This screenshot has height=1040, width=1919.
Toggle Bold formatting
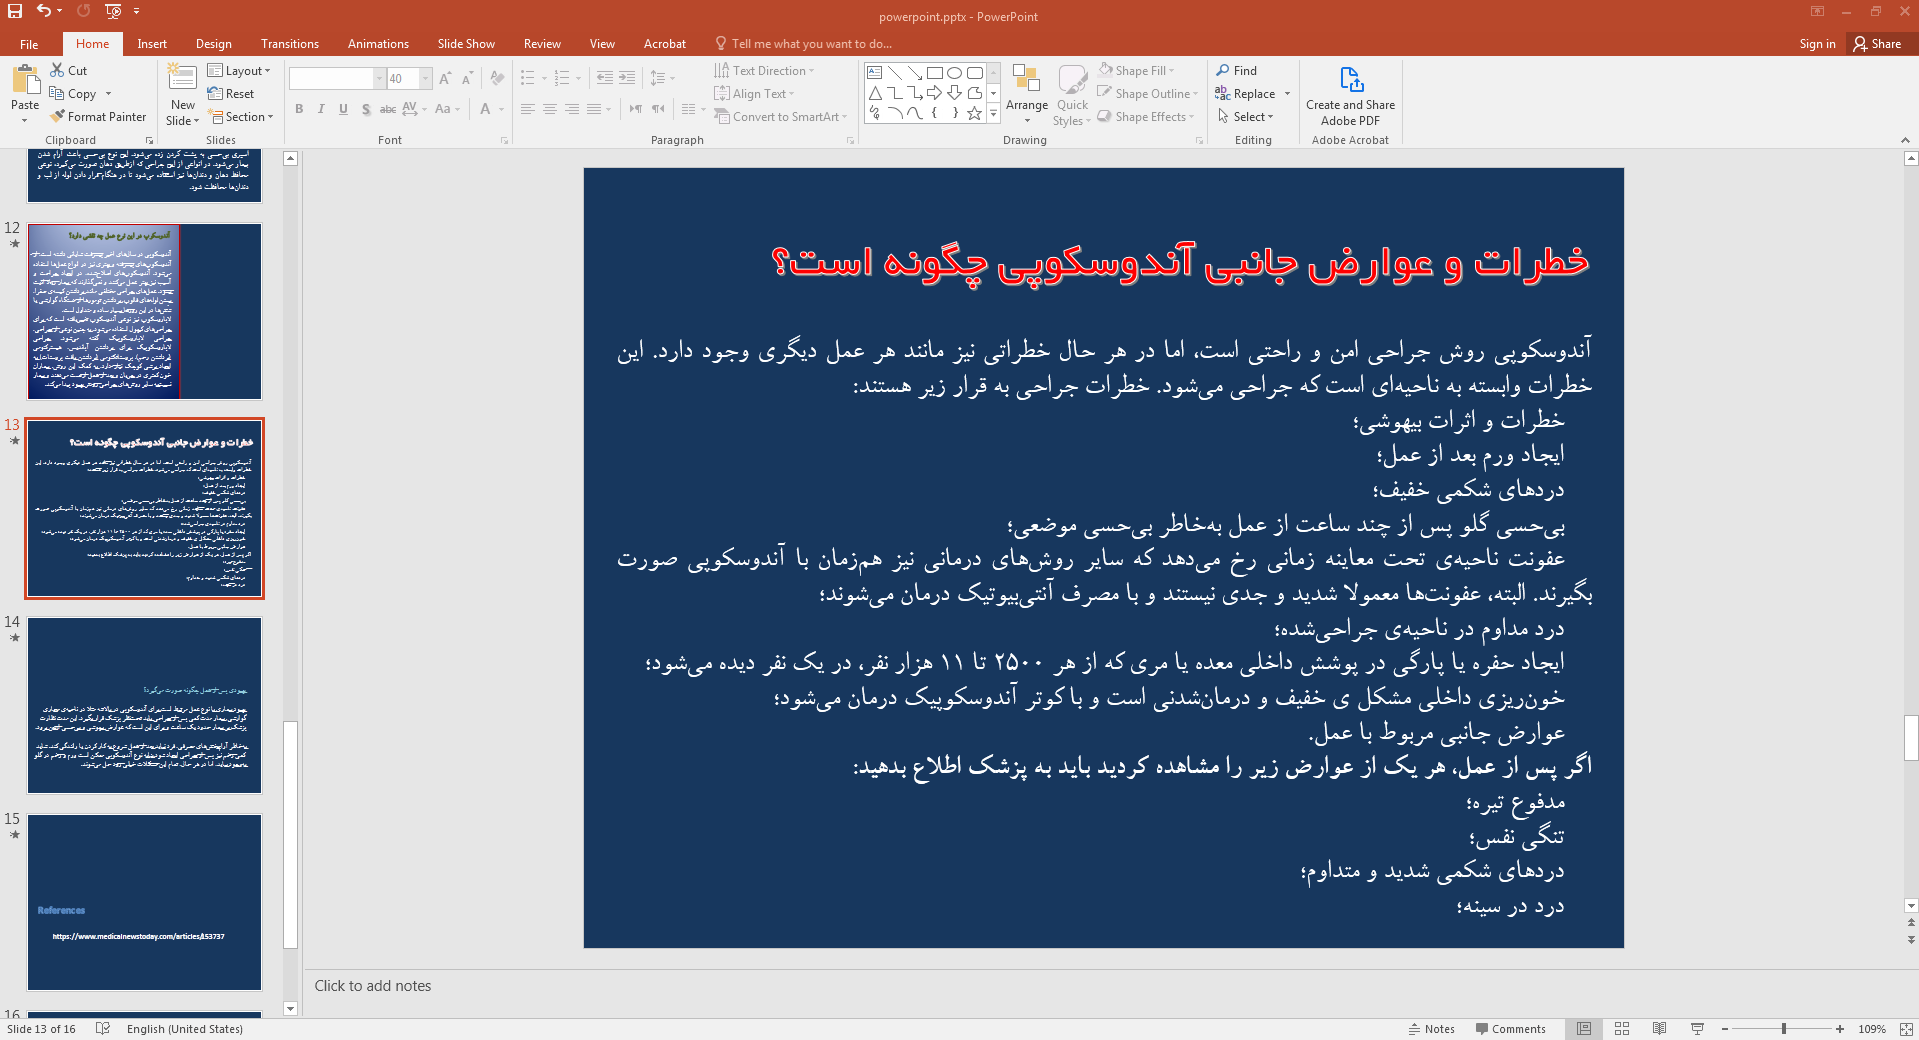pyautogui.click(x=299, y=109)
